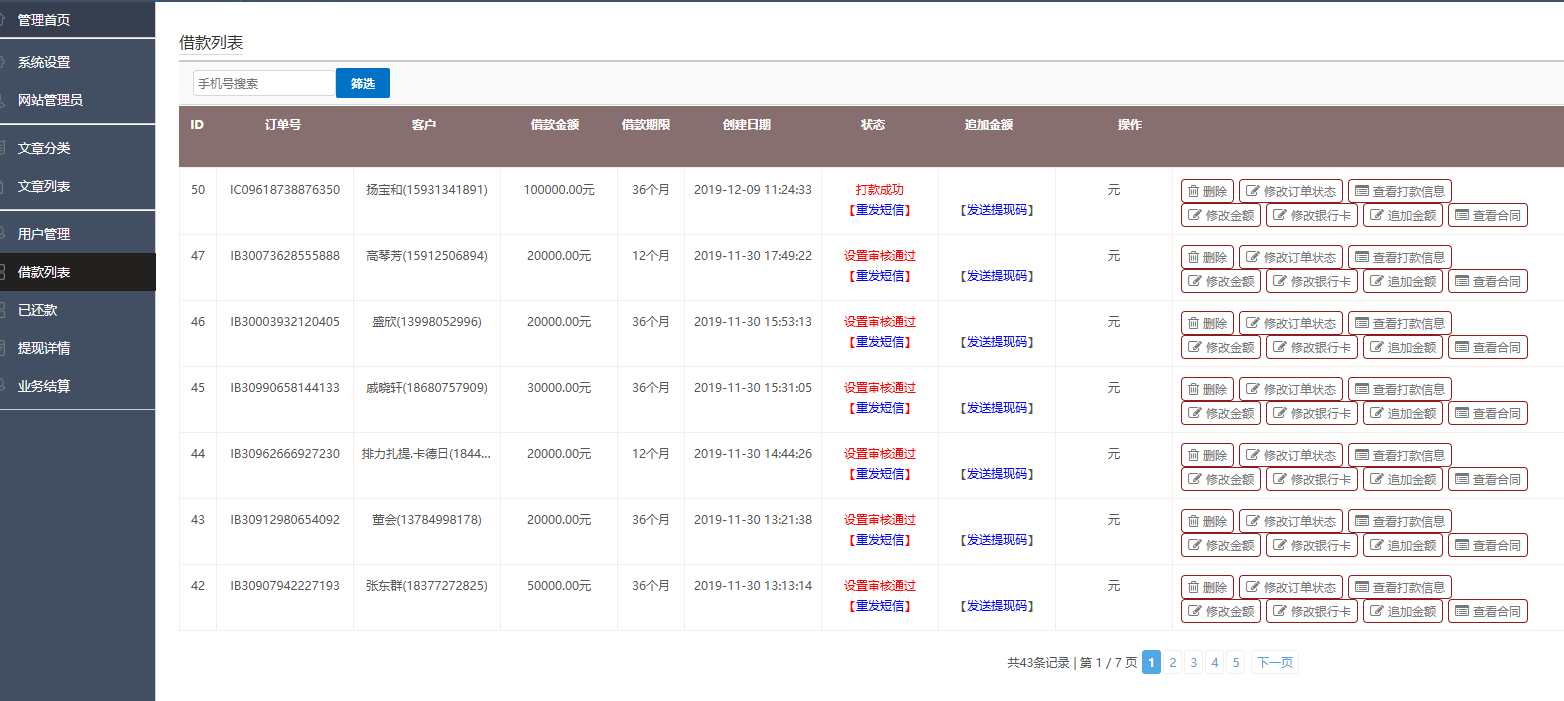This screenshot has height=701, width=1564.
Task: Click the 手机号搜索 search input field
Action: pyautogui.click(x=264, y=83)
